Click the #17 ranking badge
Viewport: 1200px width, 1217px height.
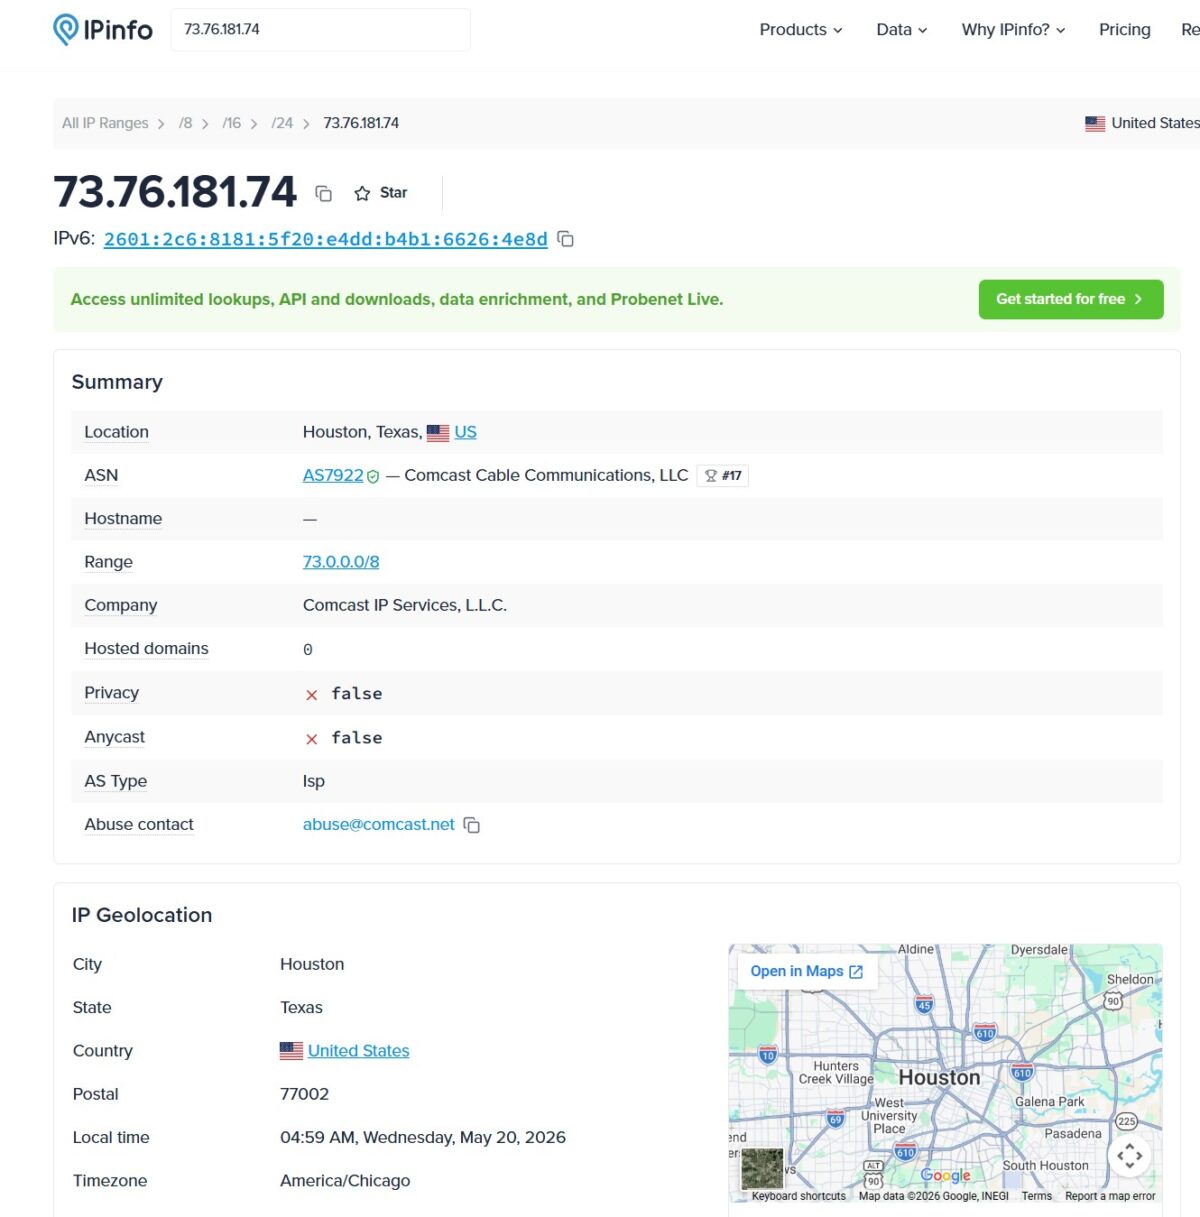click(723, 475)
